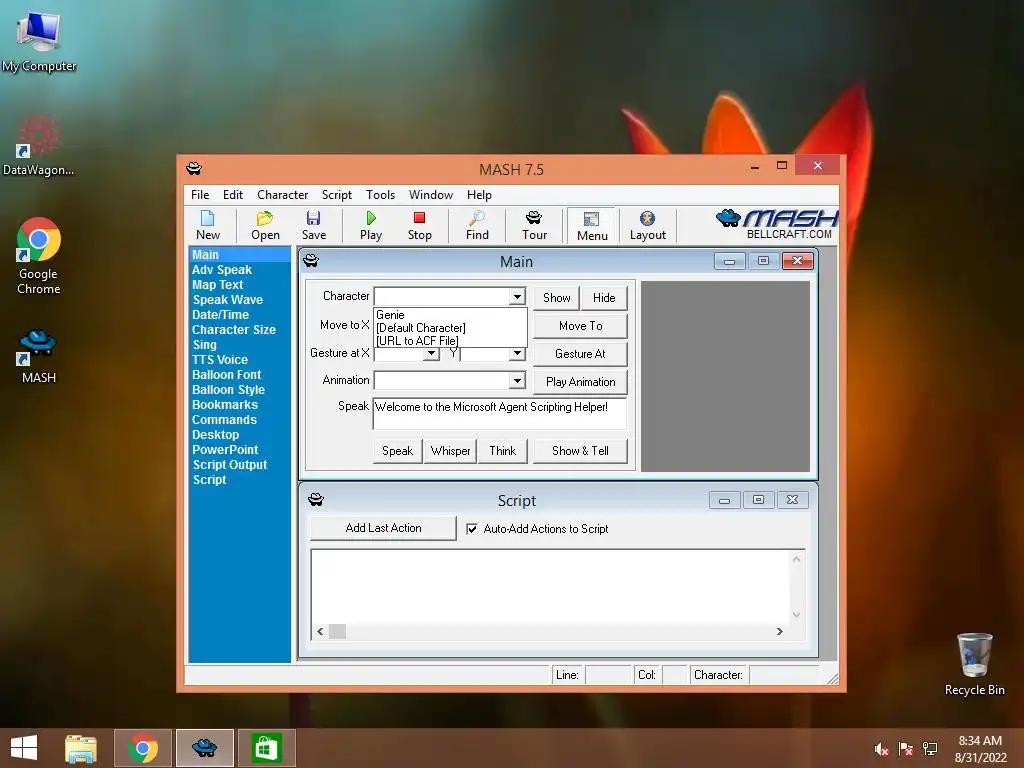Click the MASH Bellcraft.com logo
The width and height of the screenshot is (1024, 768).
coord(776,225)
